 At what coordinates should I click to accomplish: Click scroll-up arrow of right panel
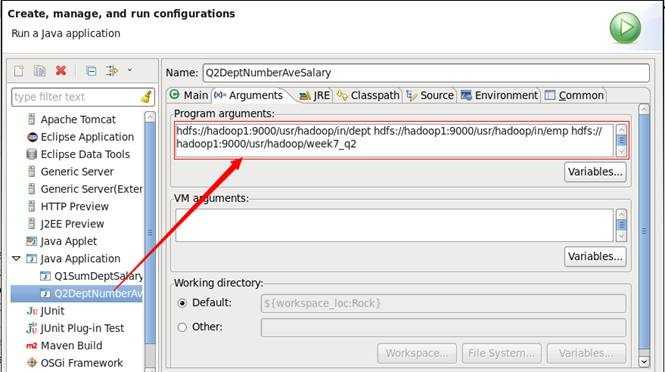(644, 109)
